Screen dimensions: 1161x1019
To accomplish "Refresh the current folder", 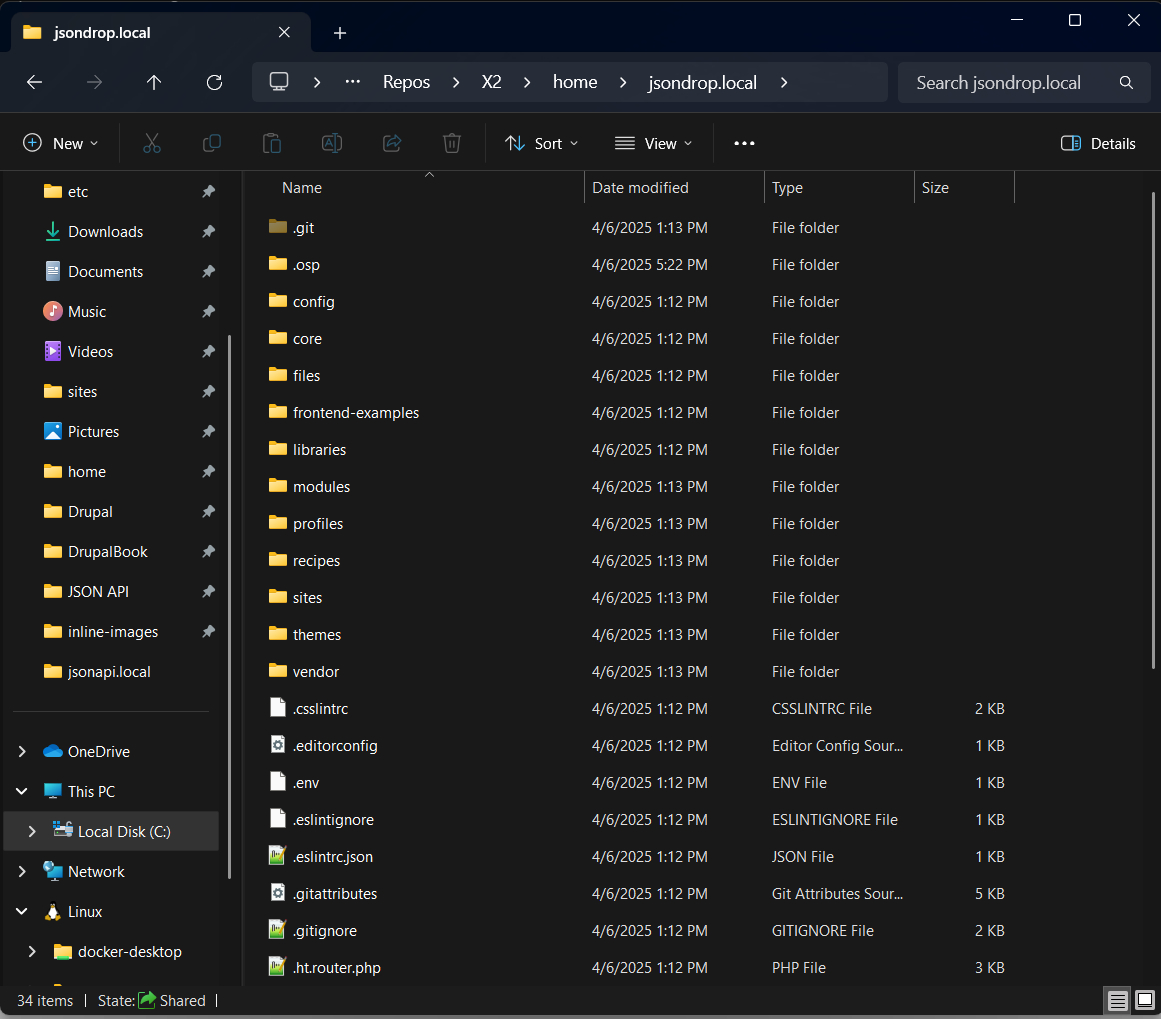I will (214, 82).
